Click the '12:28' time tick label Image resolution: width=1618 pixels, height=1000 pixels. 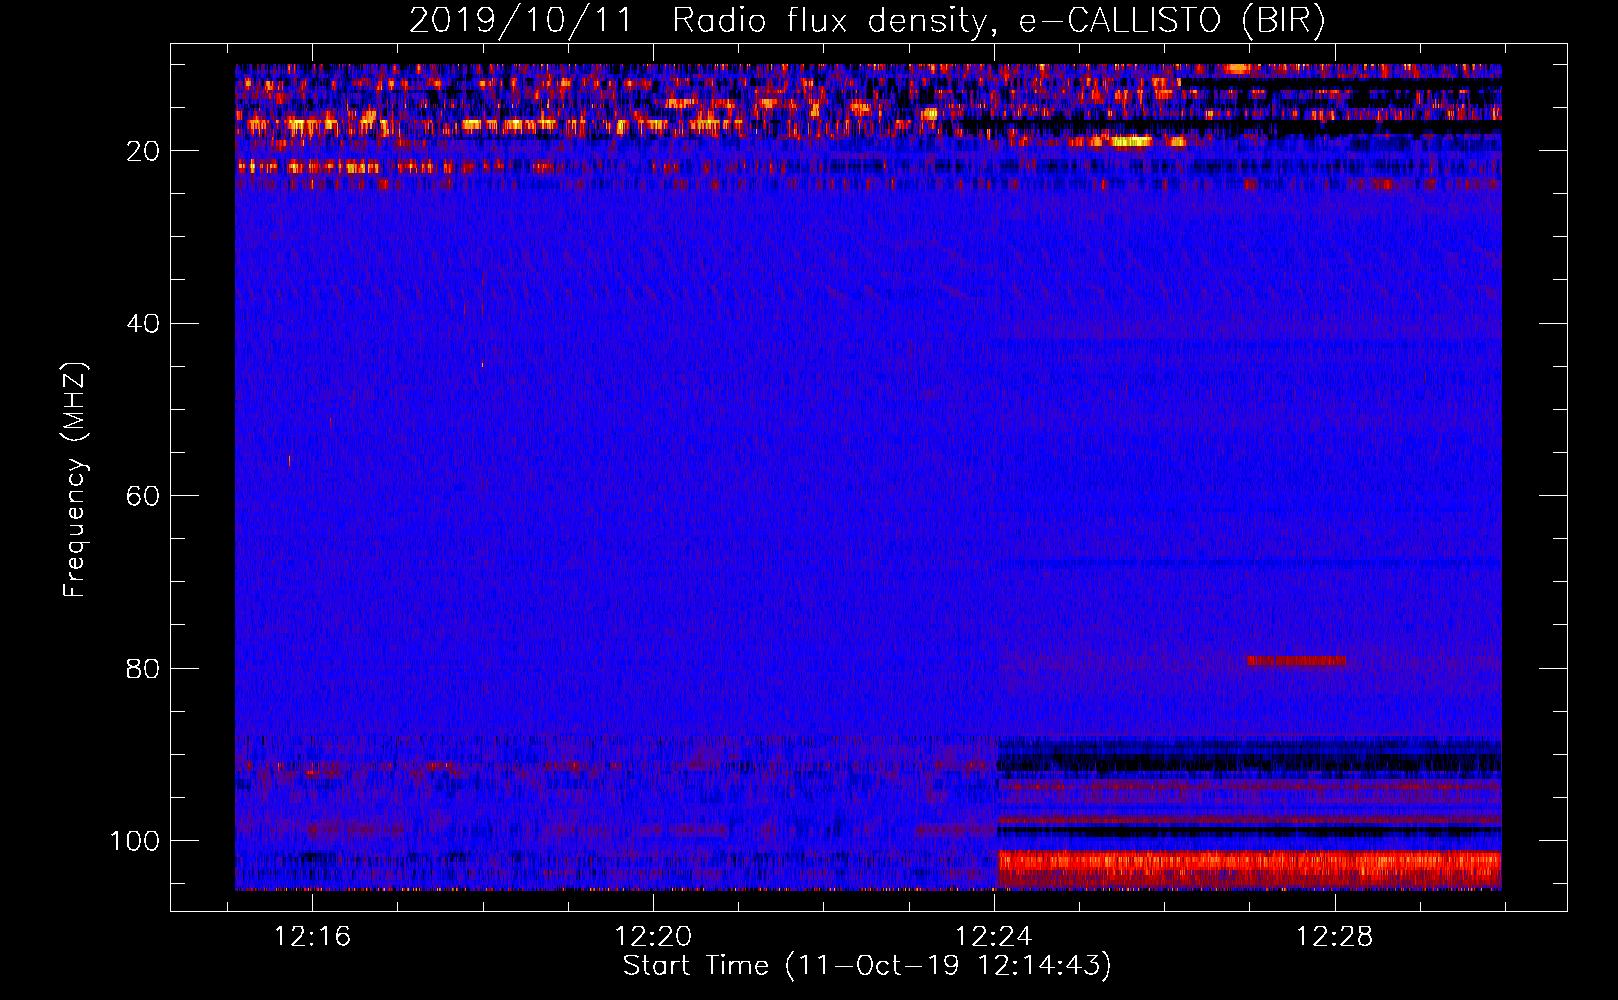[x=1335, y=937]
